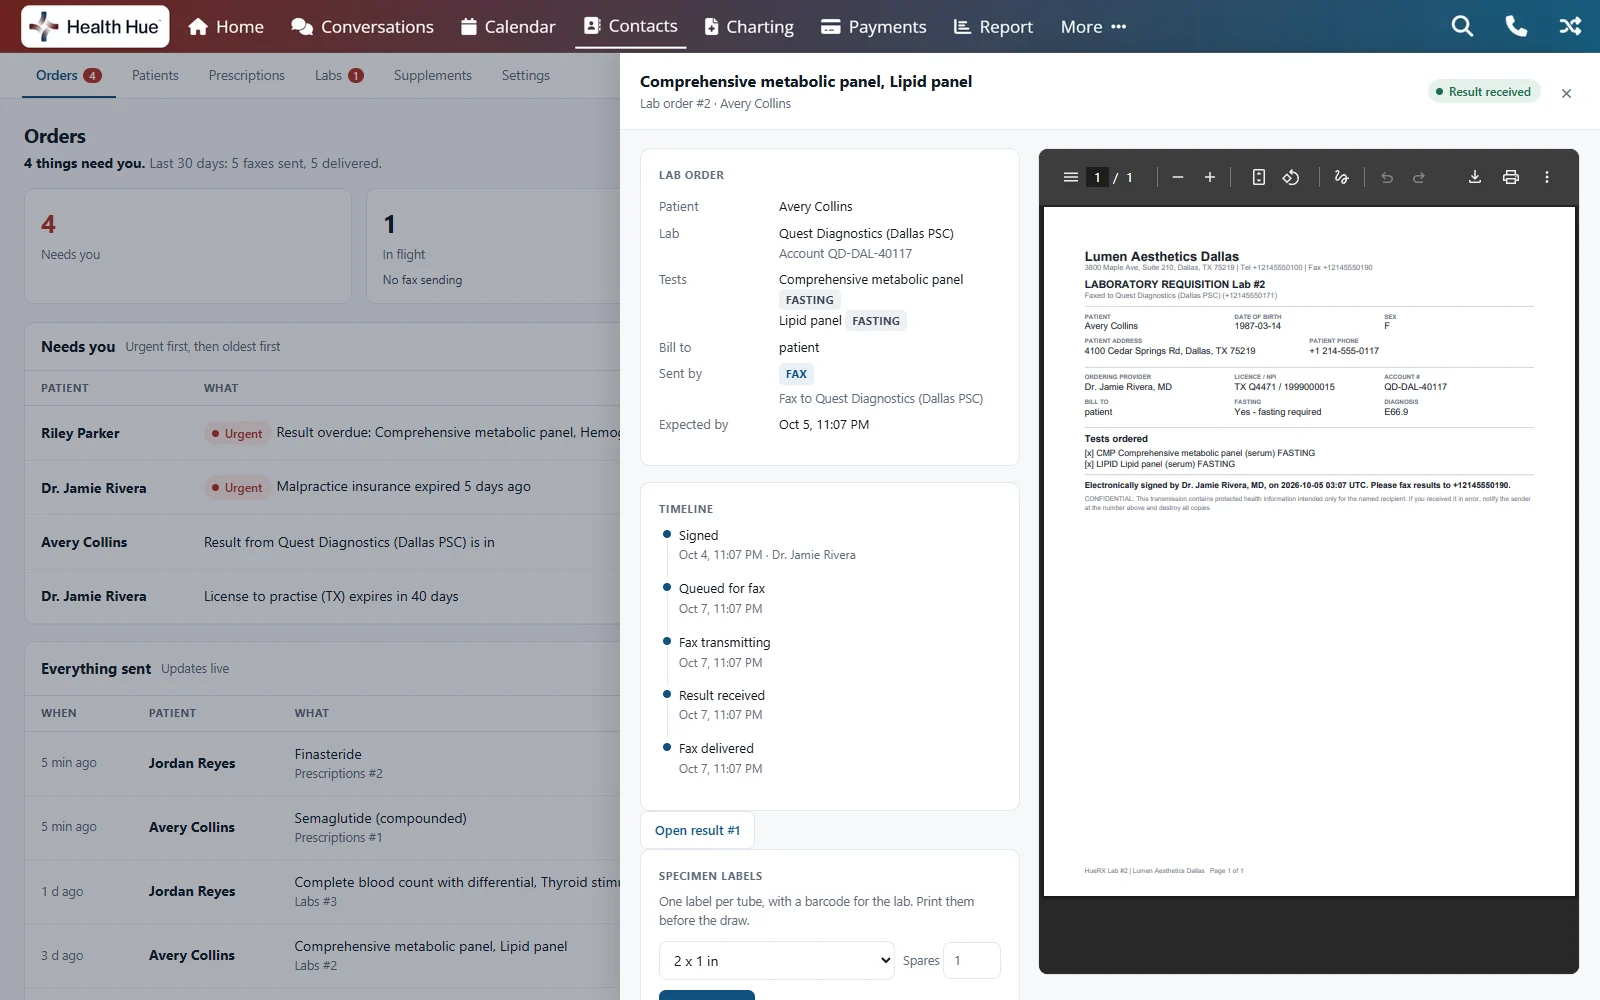The width and height of the screenshot is (1600, 1000).
Task: Open the Payments section
Action: tap(874, 27)
